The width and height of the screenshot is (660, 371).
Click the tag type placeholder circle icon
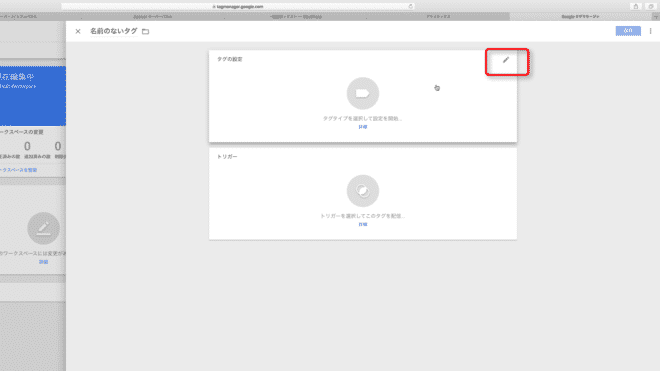(x=363, y=93)
